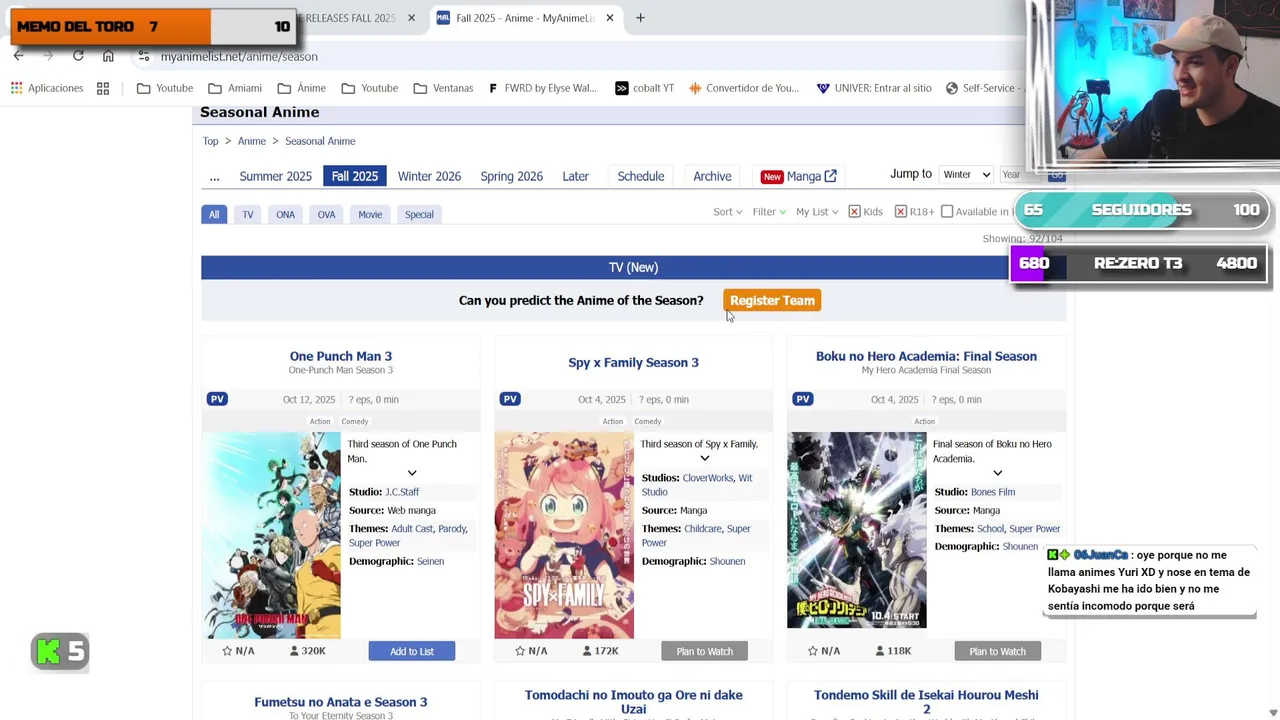
Task: Filter by the ONA type pill
Action: (x=285, y=214)
